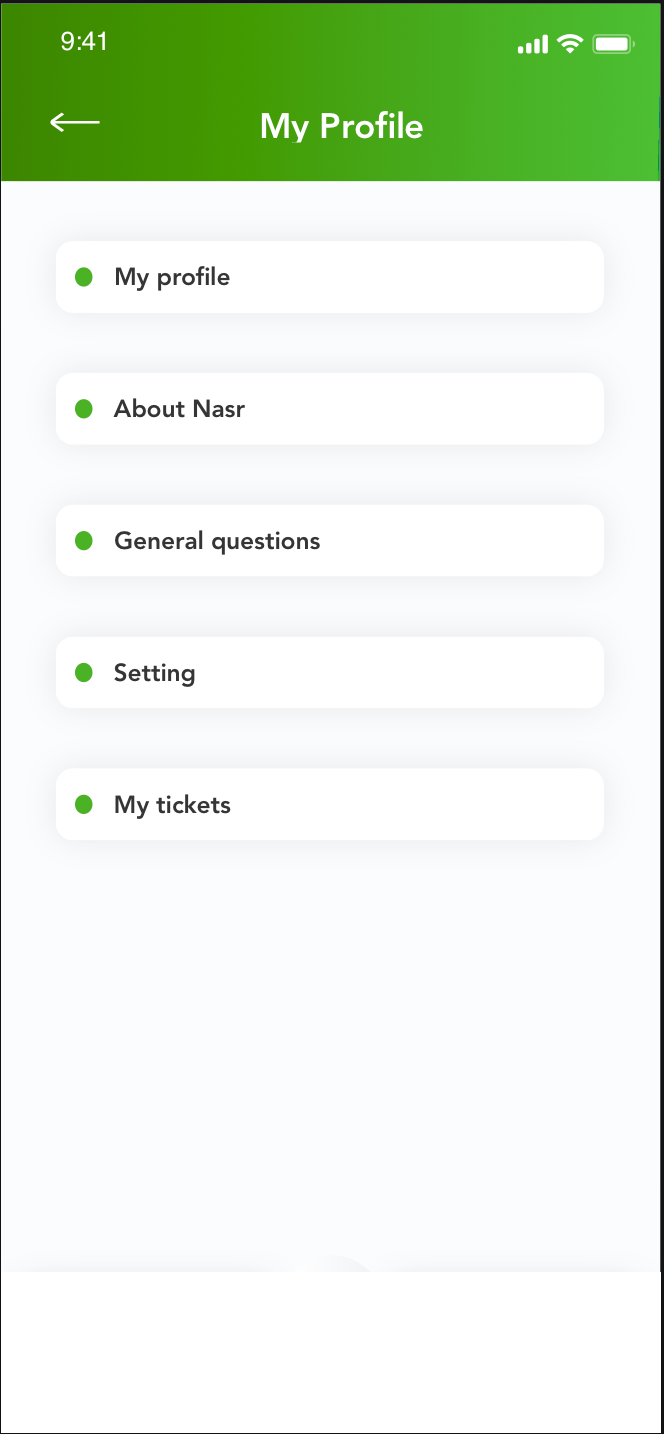This screenshot has height=1434, width=664.
Task: Tap the back arrow in header
Action: 75,122
